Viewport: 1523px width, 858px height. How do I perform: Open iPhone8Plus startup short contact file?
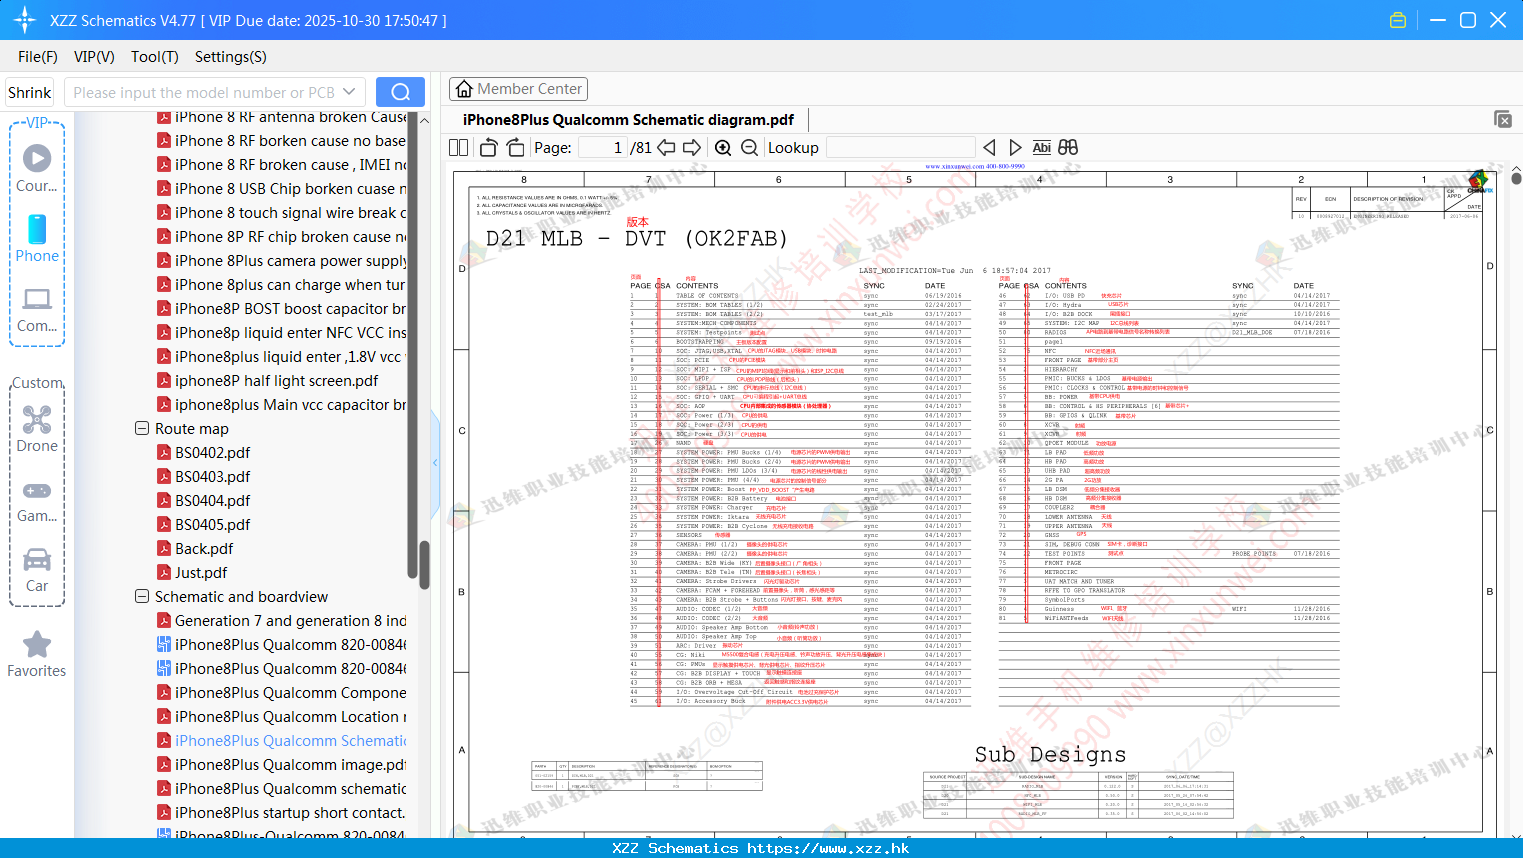click(x=282, y=812)
